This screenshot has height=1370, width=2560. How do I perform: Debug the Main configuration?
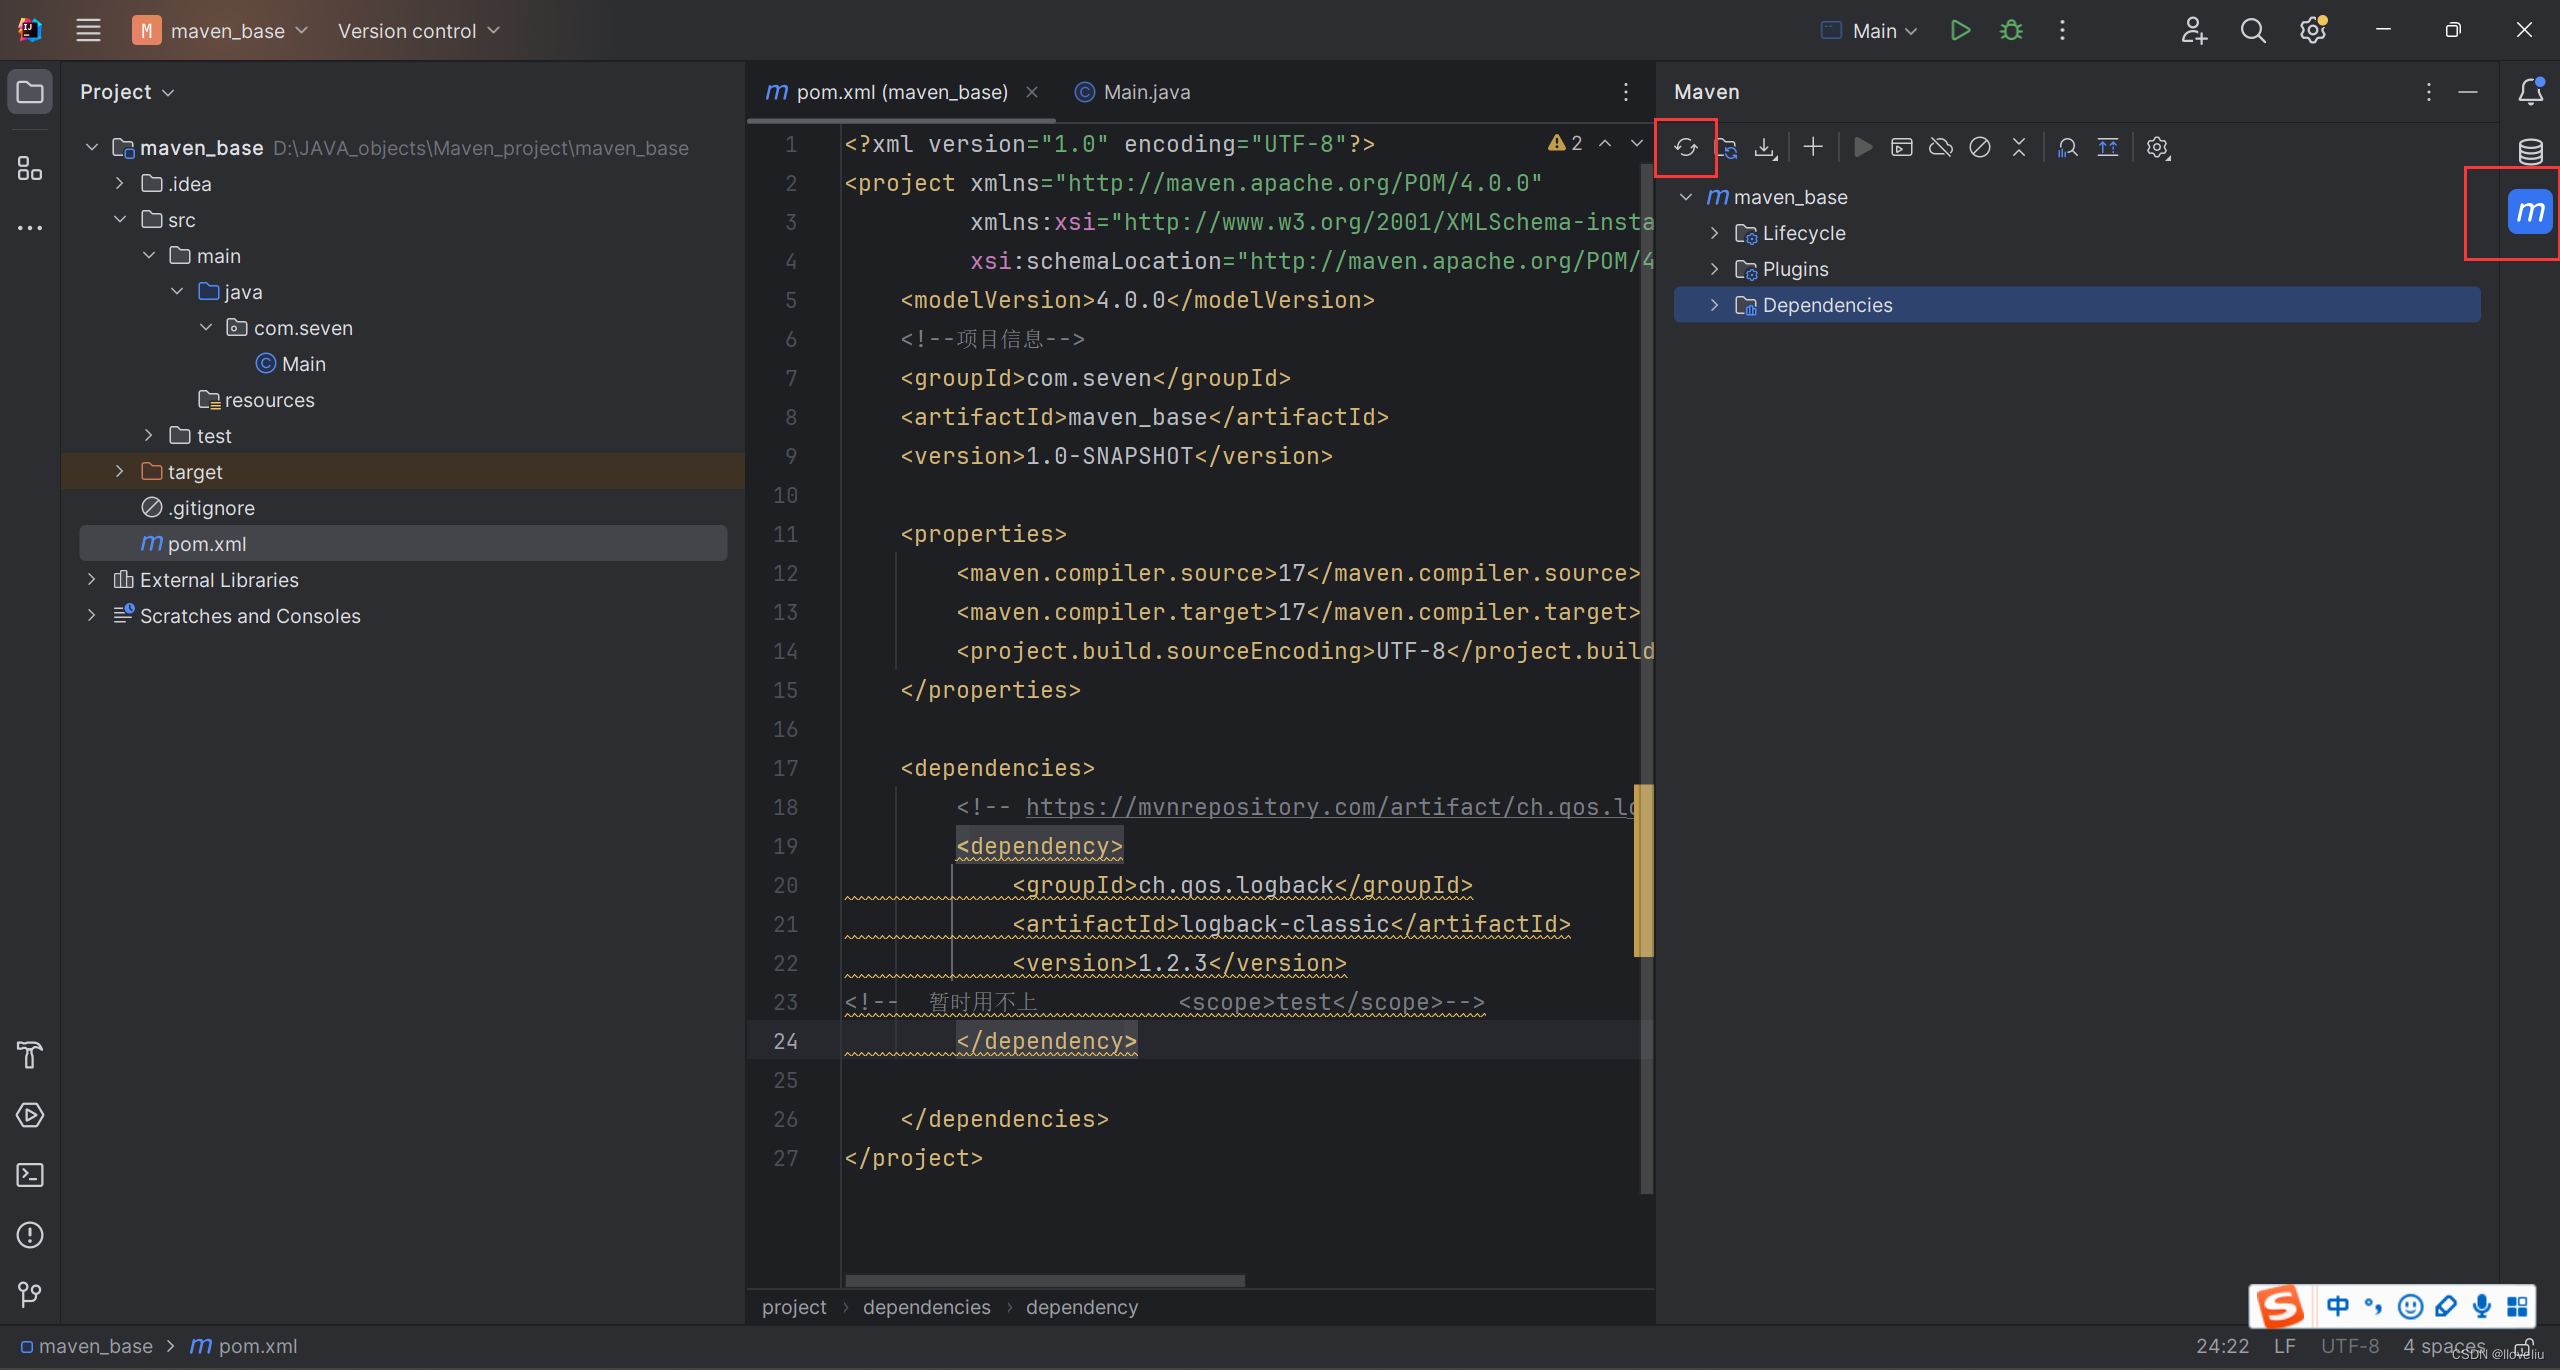point(2011,31)
